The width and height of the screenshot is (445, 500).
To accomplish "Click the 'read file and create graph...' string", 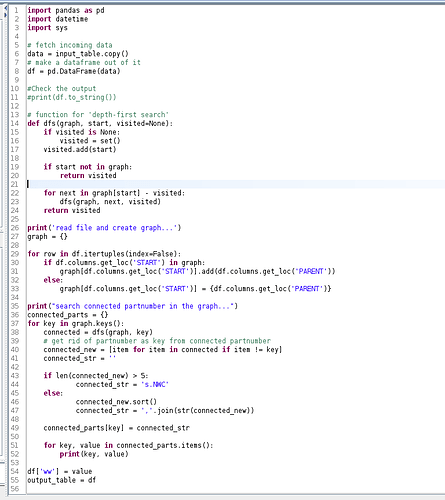I will point(115,228).
